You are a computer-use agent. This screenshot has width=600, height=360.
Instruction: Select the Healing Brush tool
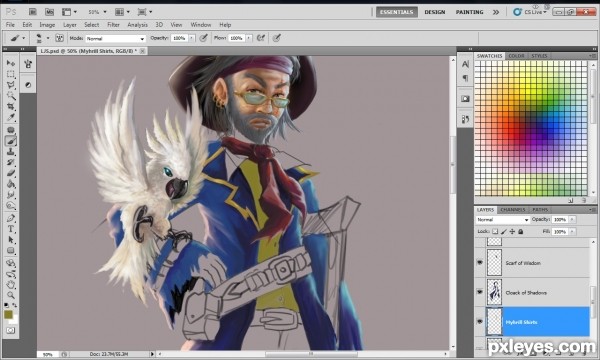coord(11,130)
